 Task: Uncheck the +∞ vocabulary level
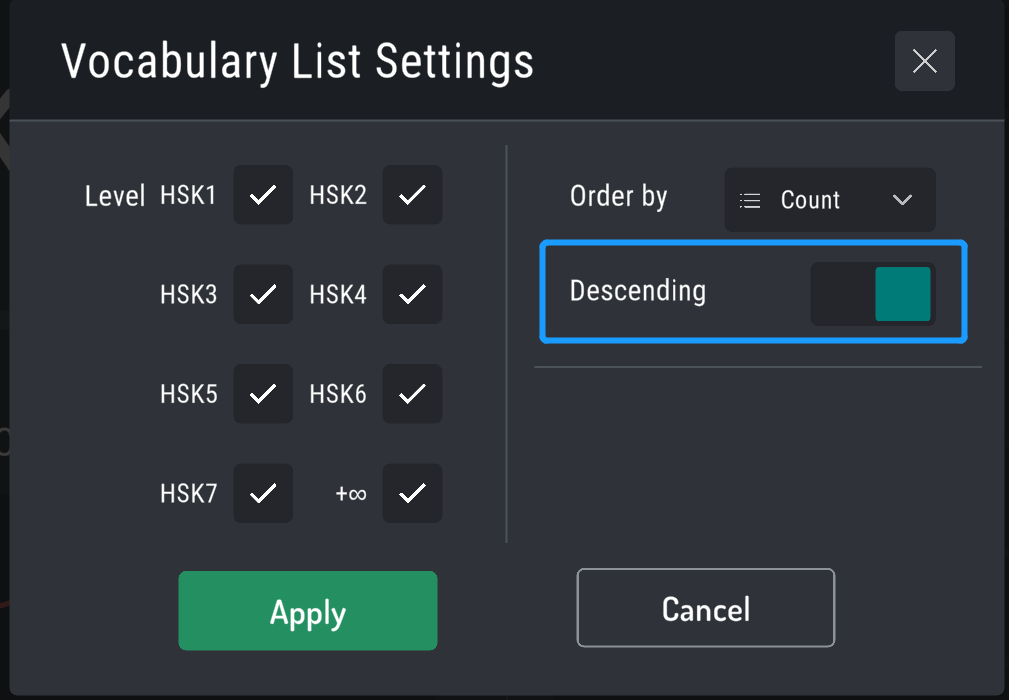412,493
